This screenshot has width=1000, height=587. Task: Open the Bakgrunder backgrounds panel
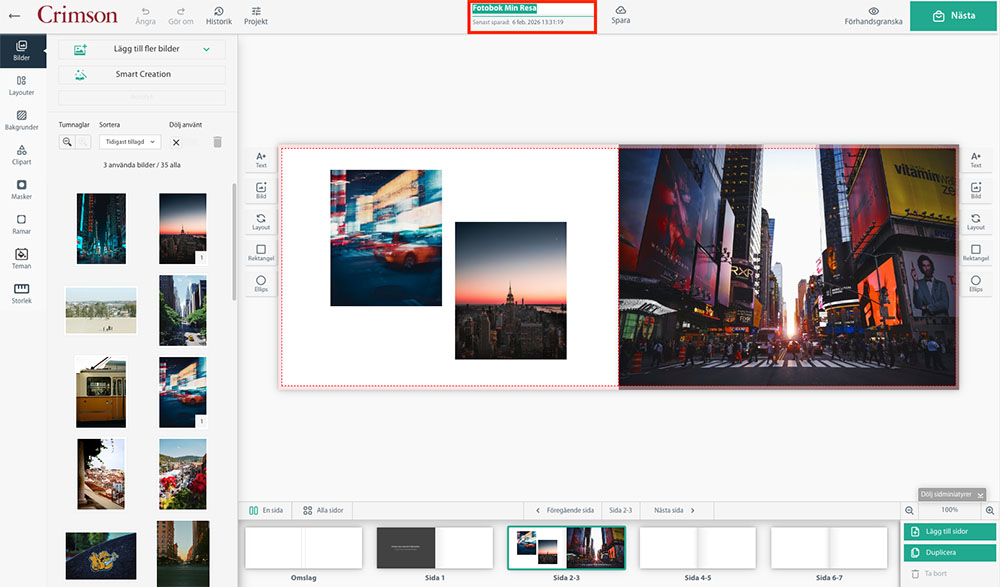pyautogui.click(x=21, y=120)
